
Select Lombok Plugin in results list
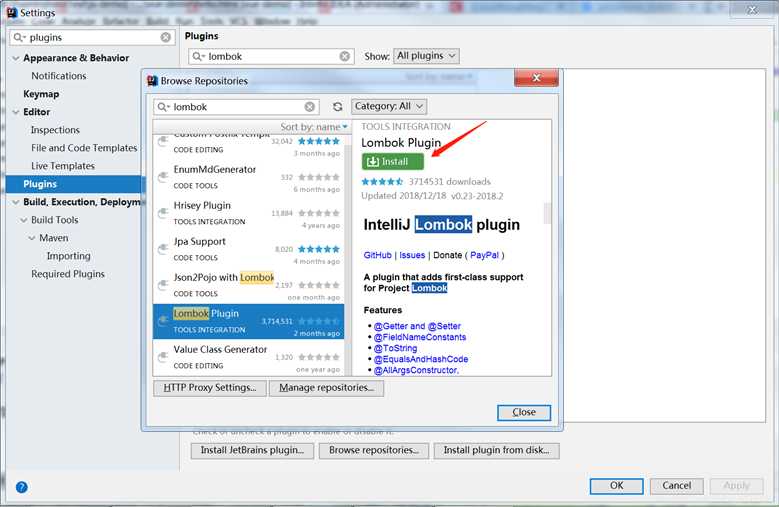[x=248, y=322]
